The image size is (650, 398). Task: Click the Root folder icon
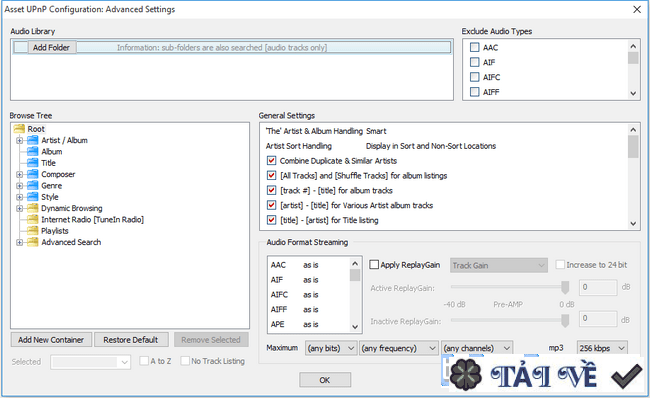point(19,129)
